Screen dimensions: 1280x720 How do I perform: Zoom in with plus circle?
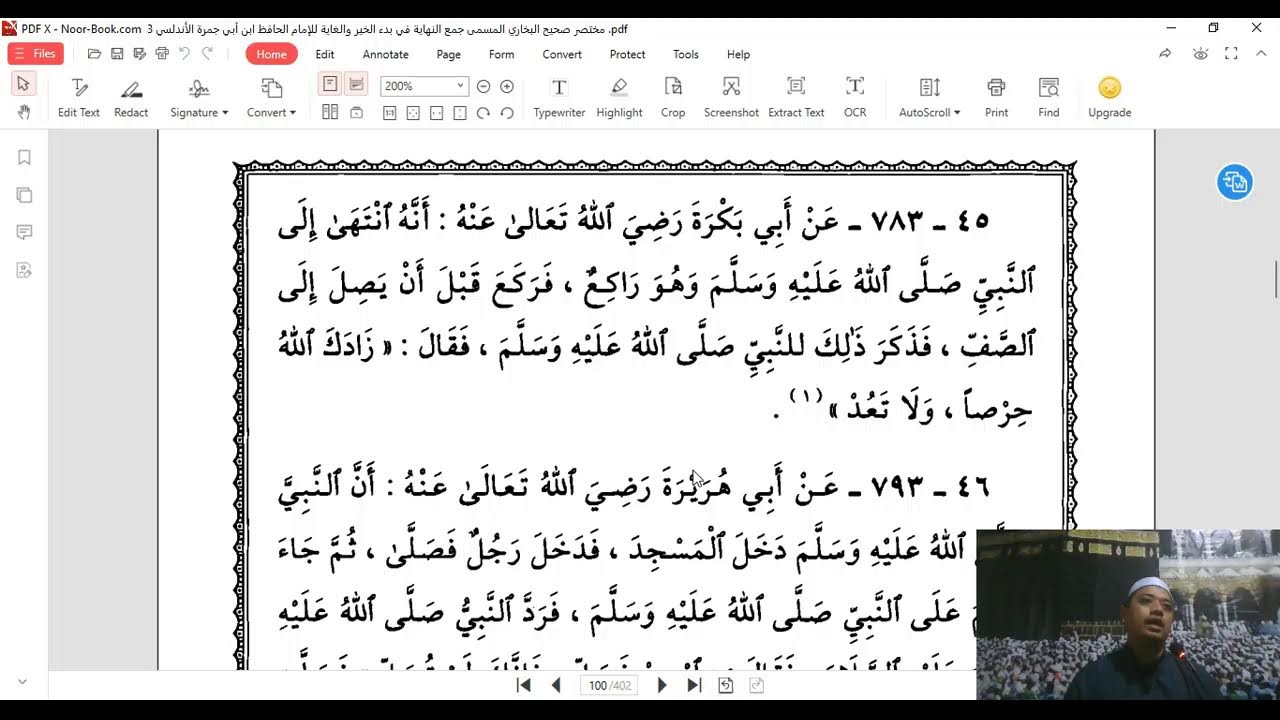coord(507,86)
